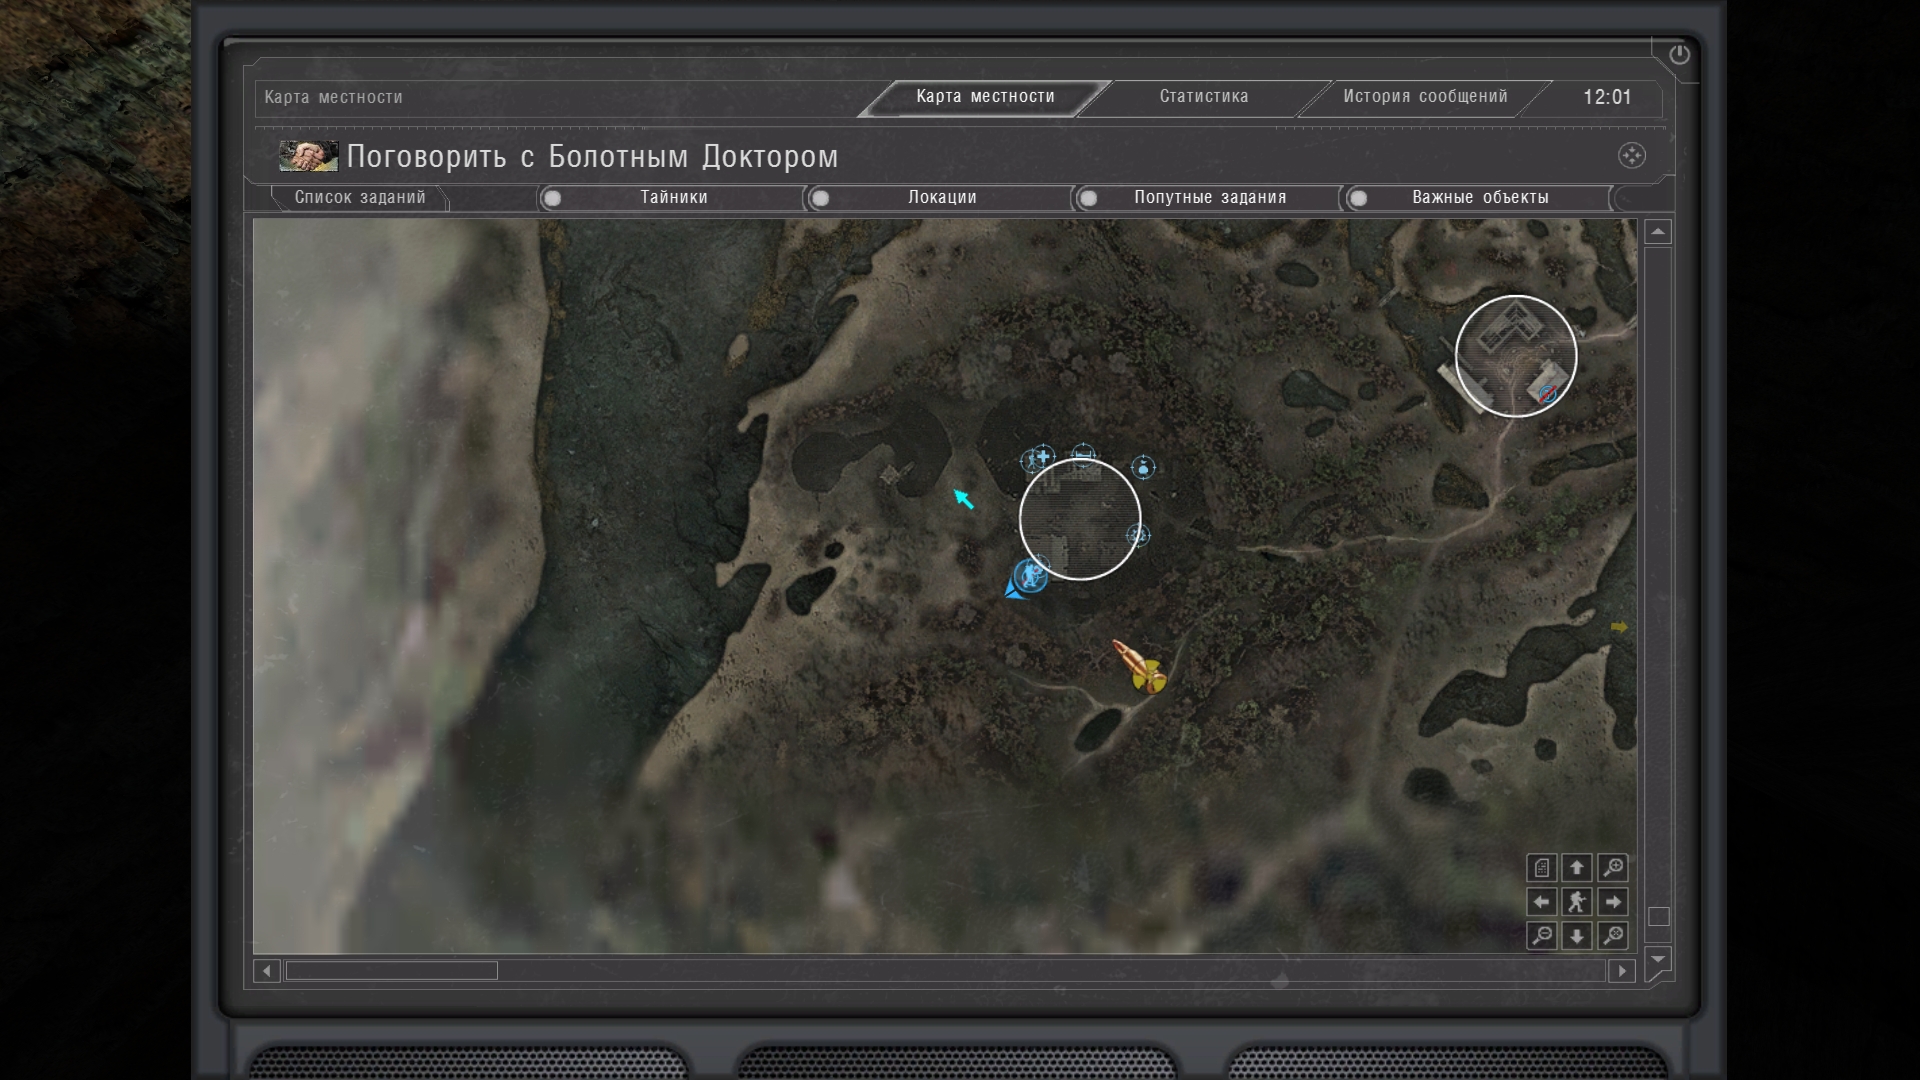Viewport: 1920px width, 1080px height.
Task: Switch to the Статистика tab
Action: pyautogui.click(x=1203, y=97)
